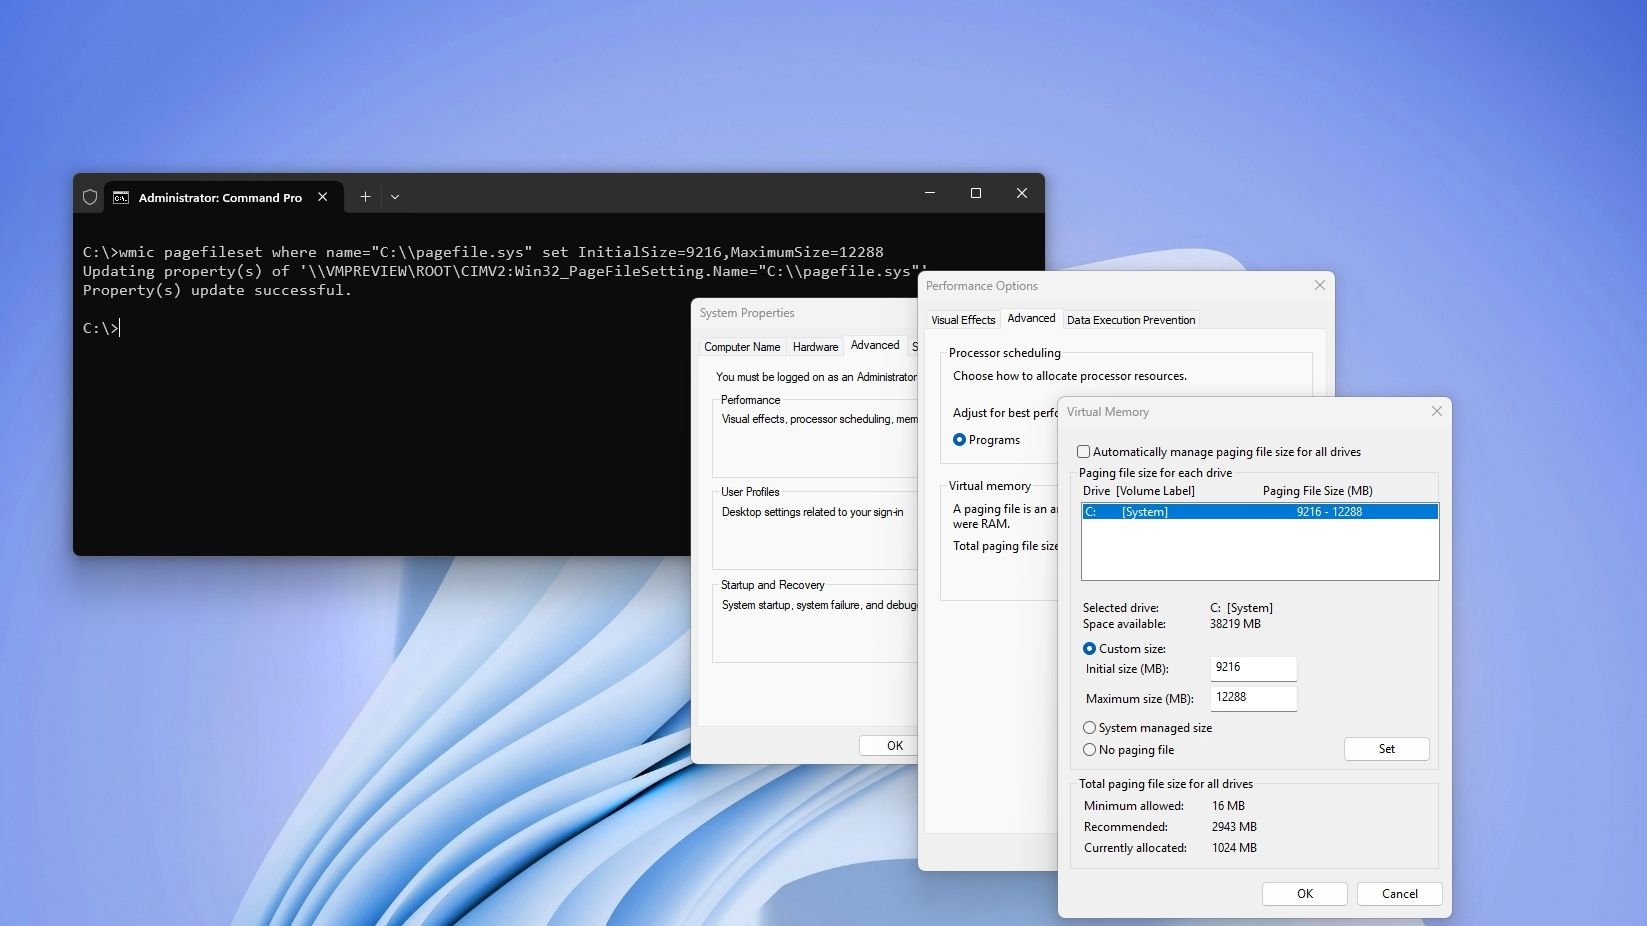Open the terminal tab dropdown chevron
The width and height of the screenshot is (1647, 926).
coord(395,197)
